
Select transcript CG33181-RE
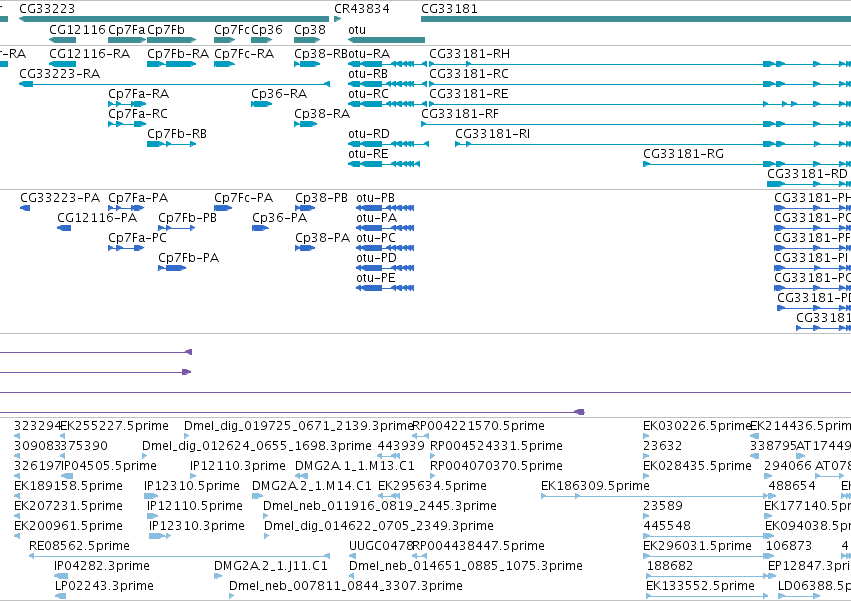click(640, 104)
